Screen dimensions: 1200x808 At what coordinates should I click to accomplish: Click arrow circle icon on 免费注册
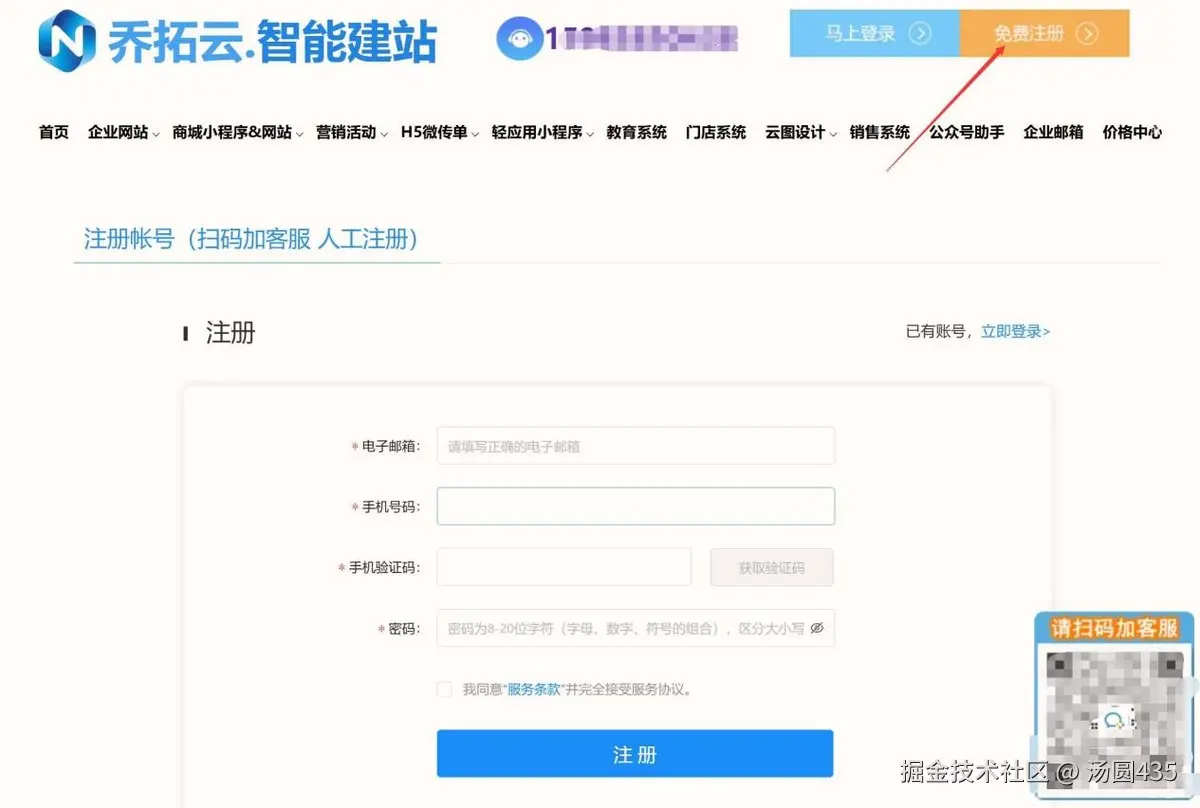[1087, 33]
